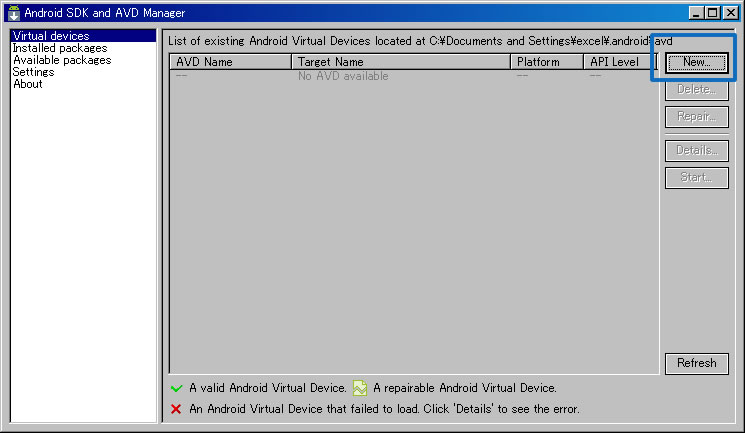Click 'A repairable Android Virtual Device.' legend text
This screenshot has height=433, width=745.
pos(465,388)
